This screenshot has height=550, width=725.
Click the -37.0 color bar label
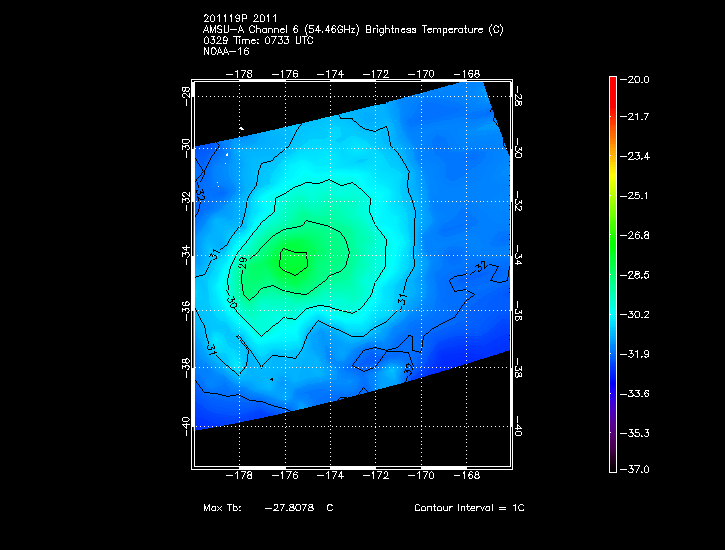tap(637, 469)
